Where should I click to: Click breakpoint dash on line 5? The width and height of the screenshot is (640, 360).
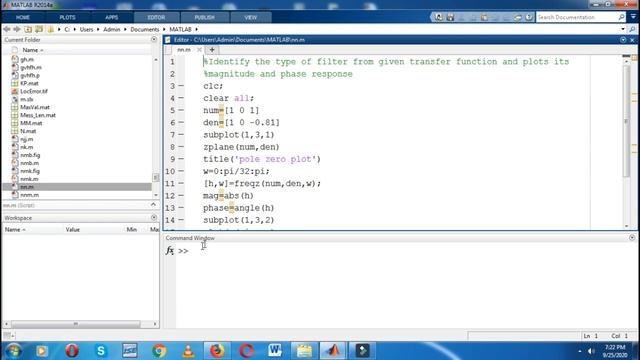[x=181, y=110]
